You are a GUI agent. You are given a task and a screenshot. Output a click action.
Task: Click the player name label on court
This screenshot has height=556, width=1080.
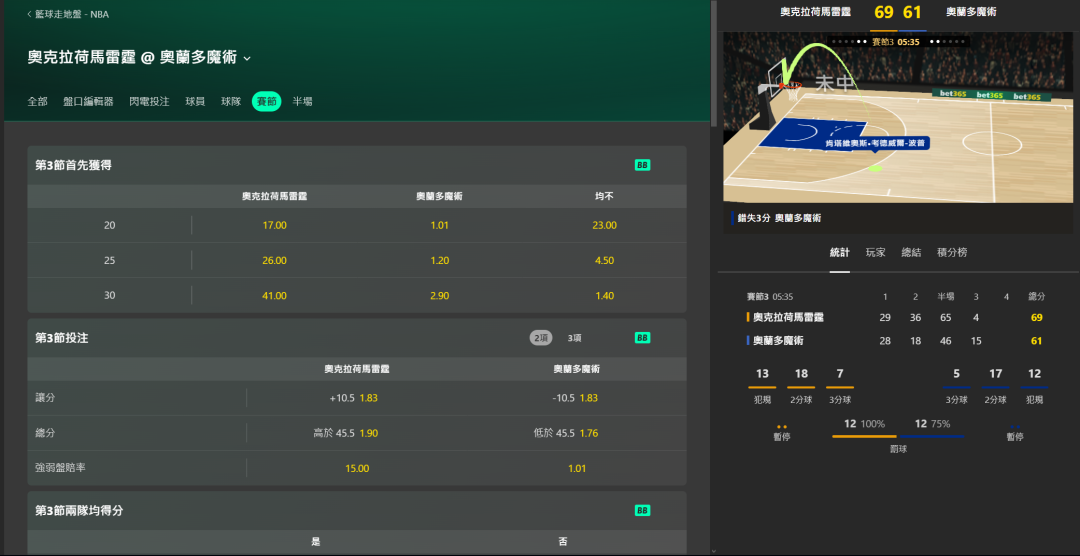coord(875,143)
